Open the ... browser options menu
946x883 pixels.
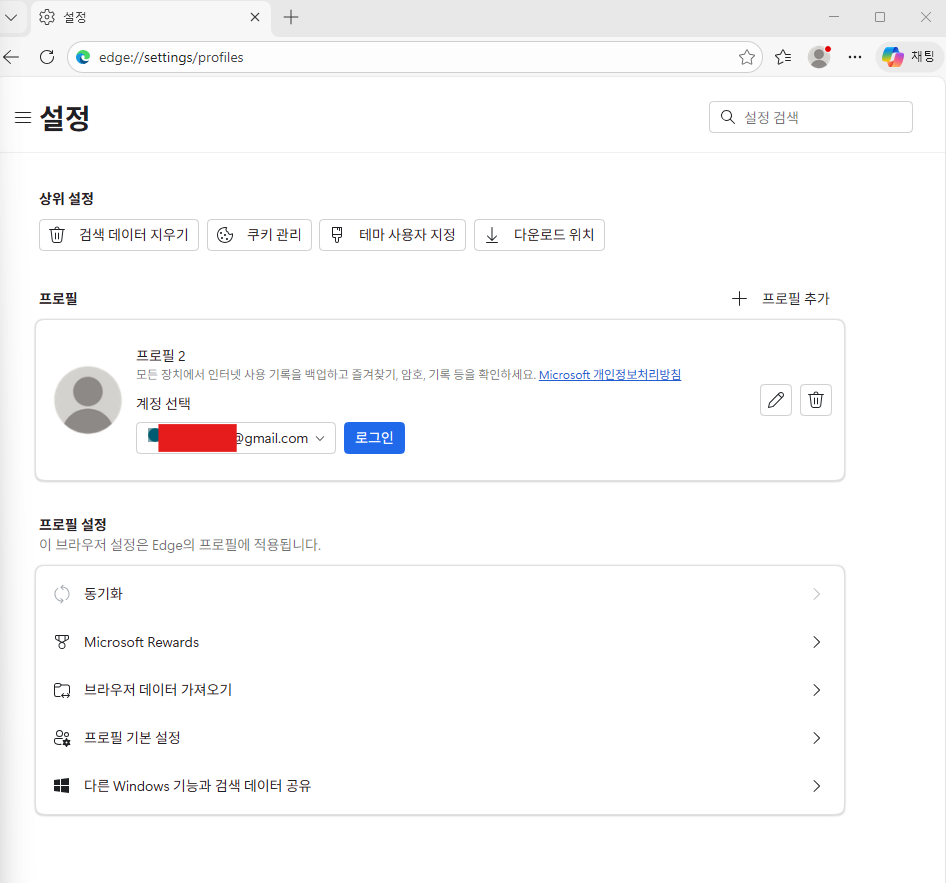pos(855,57)
